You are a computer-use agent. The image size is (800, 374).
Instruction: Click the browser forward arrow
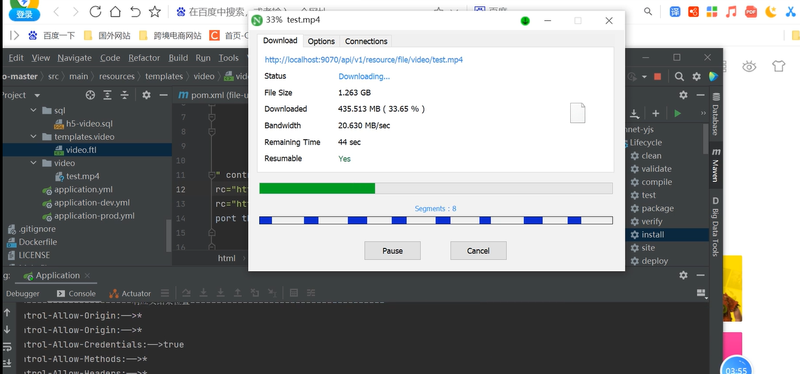click(76, 11)
